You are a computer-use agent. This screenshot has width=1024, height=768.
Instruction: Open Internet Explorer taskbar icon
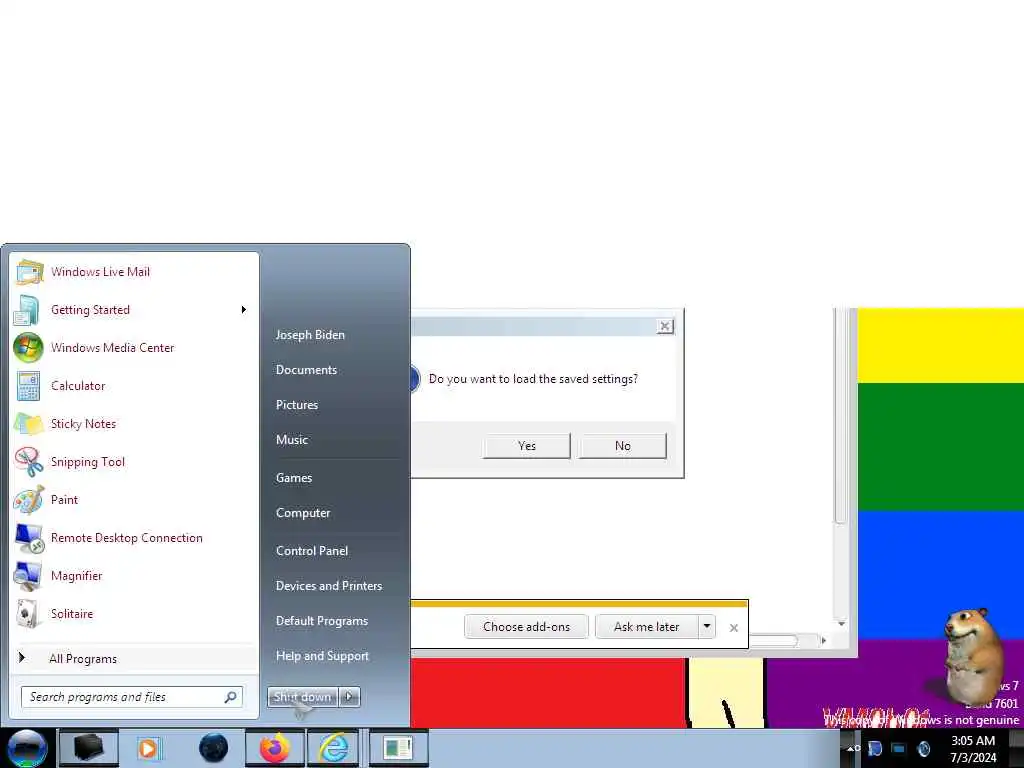pyautogui.click(x=333, y=748)
